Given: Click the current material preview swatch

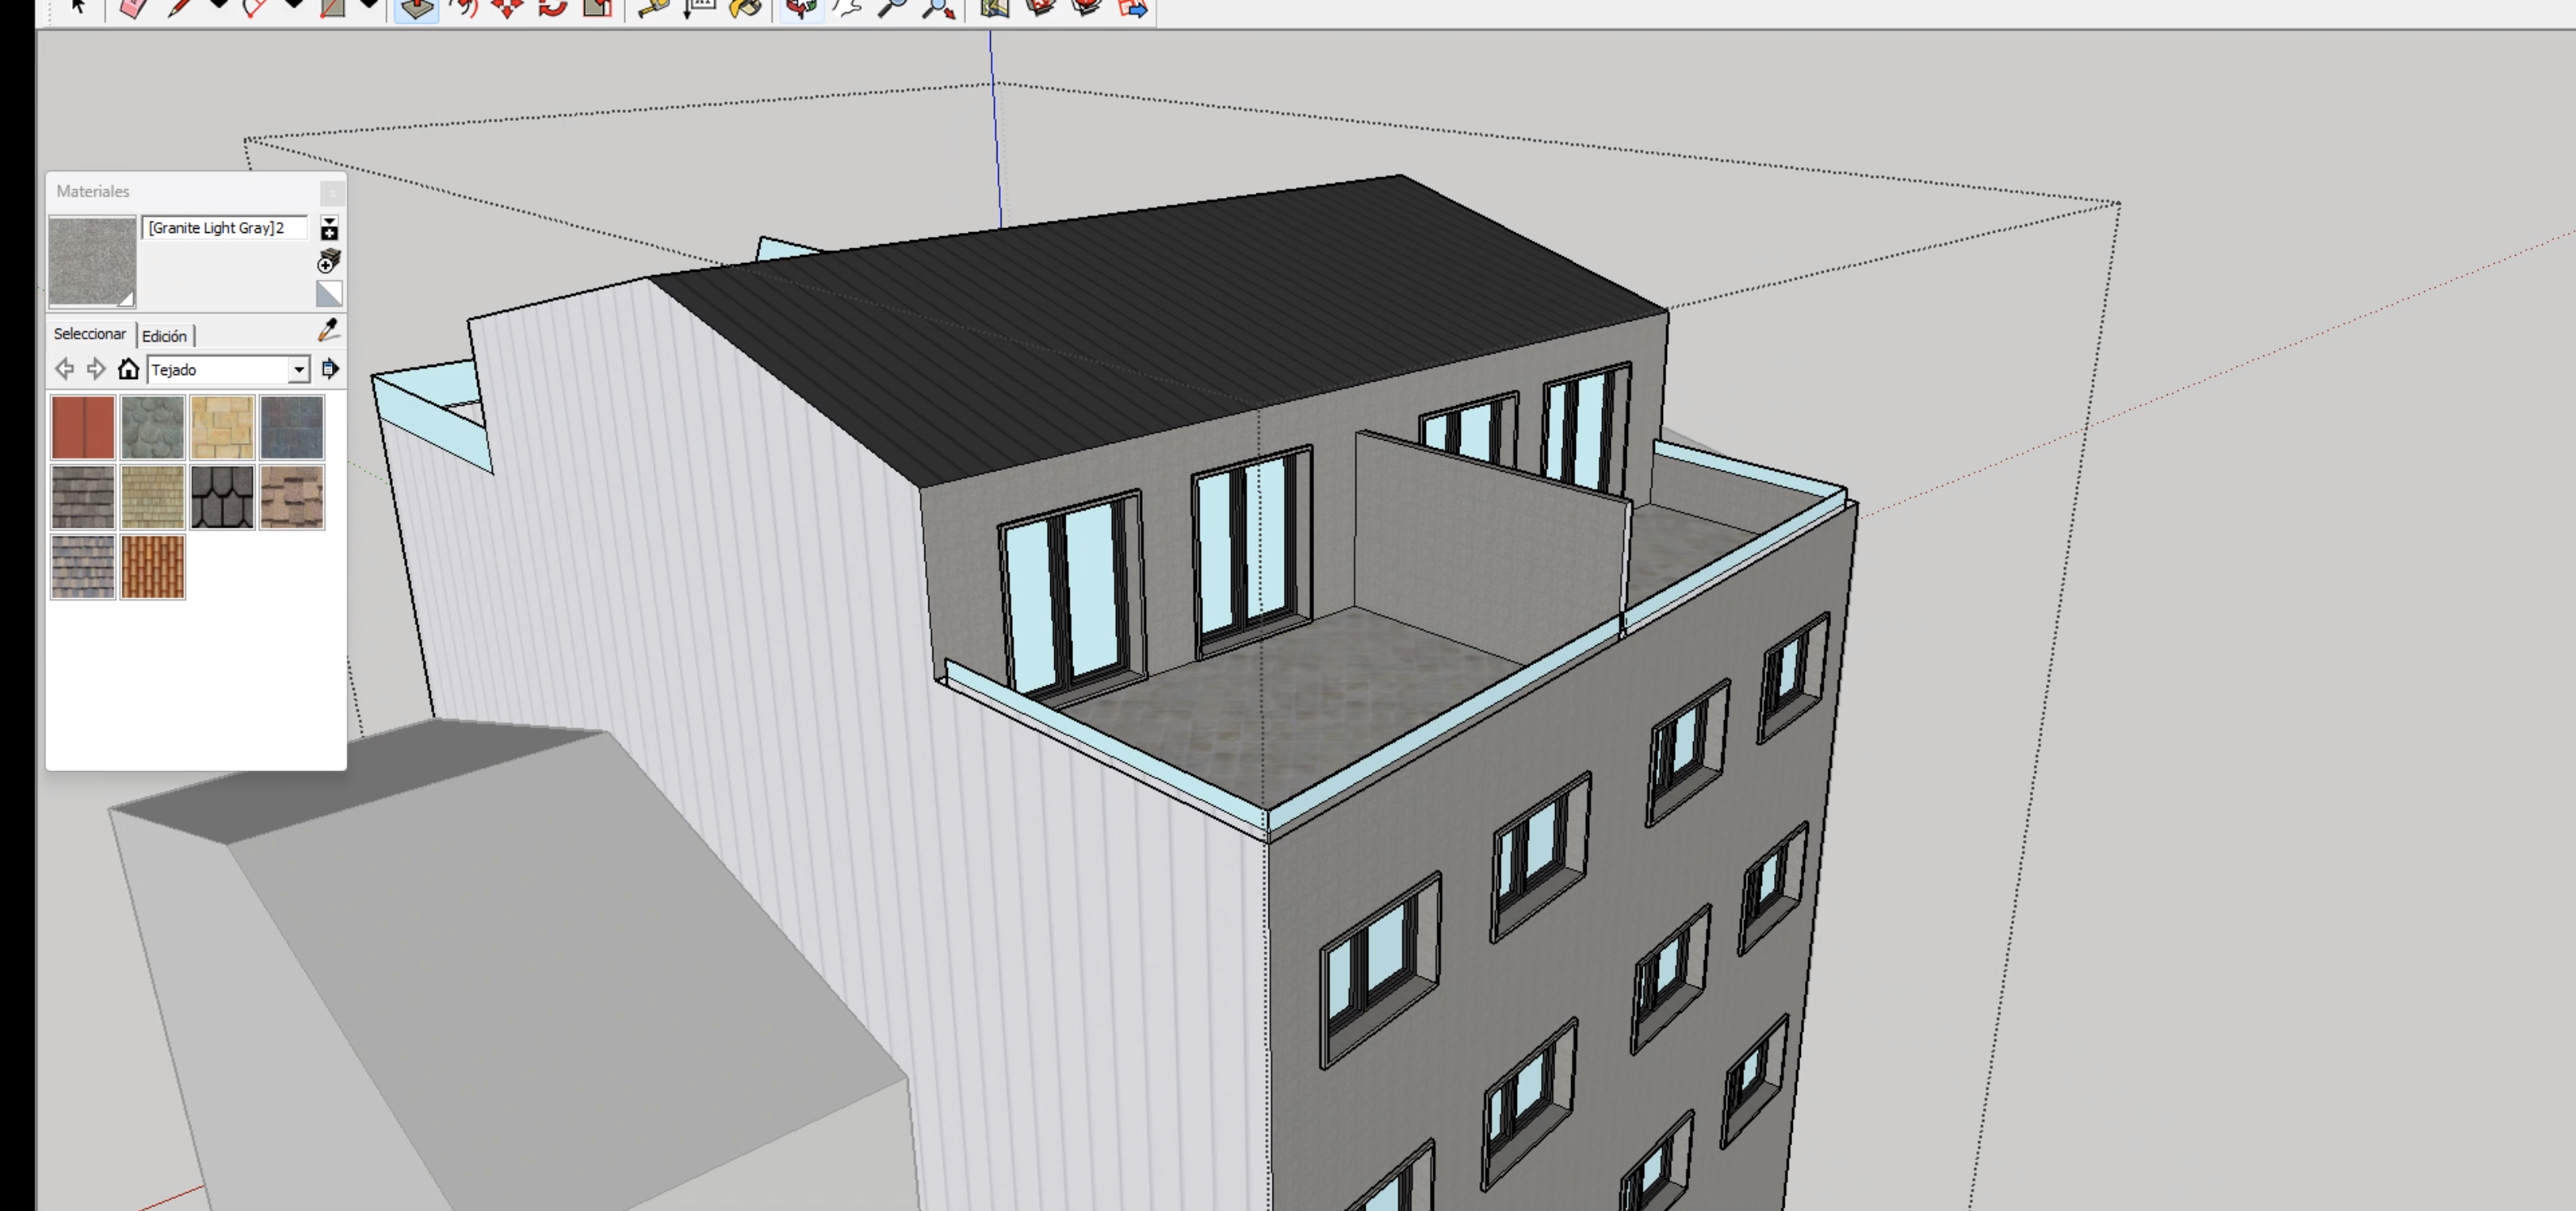Looking at the screenshot, I should tap(92, 262).
